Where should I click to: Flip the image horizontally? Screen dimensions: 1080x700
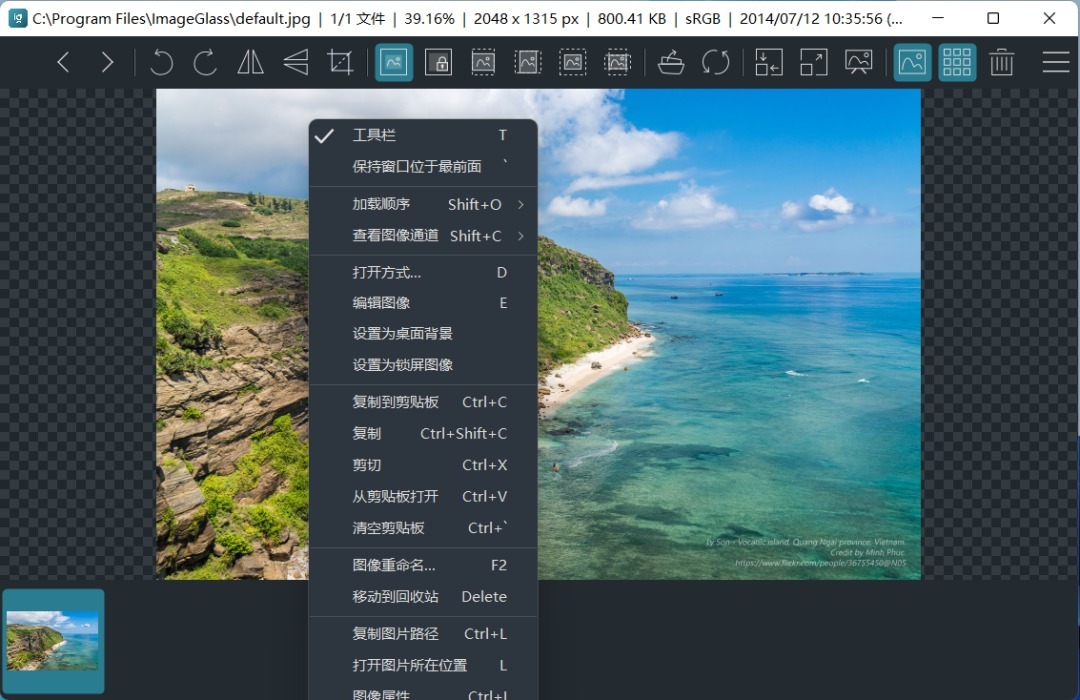250,62
